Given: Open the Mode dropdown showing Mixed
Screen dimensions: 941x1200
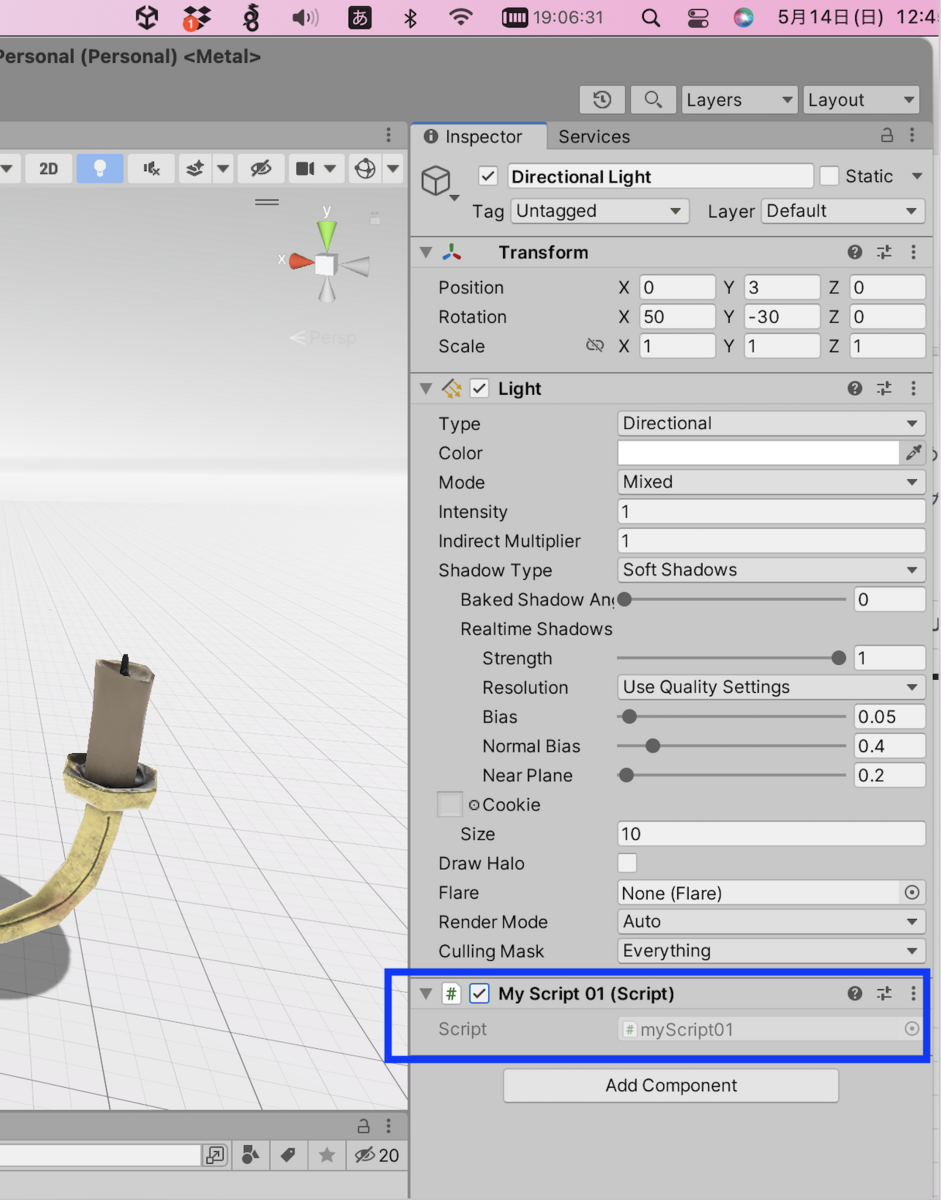Looking at the screenshot, I should [x=771, y=482].
